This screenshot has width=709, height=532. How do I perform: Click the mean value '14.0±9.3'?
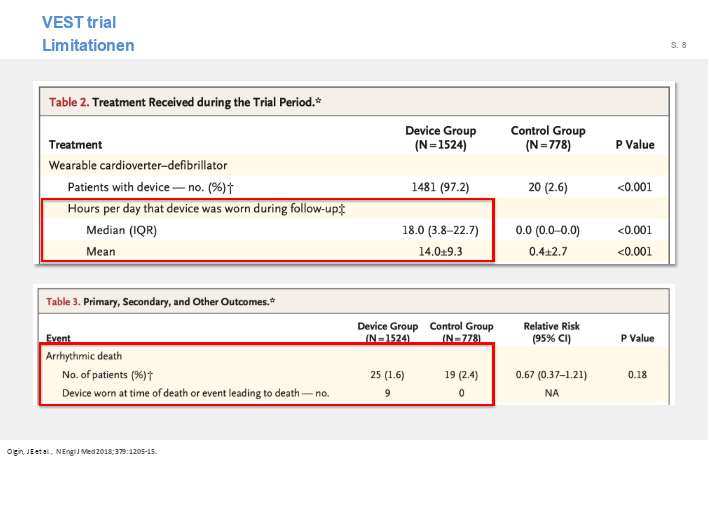click(x=440, y=251)
